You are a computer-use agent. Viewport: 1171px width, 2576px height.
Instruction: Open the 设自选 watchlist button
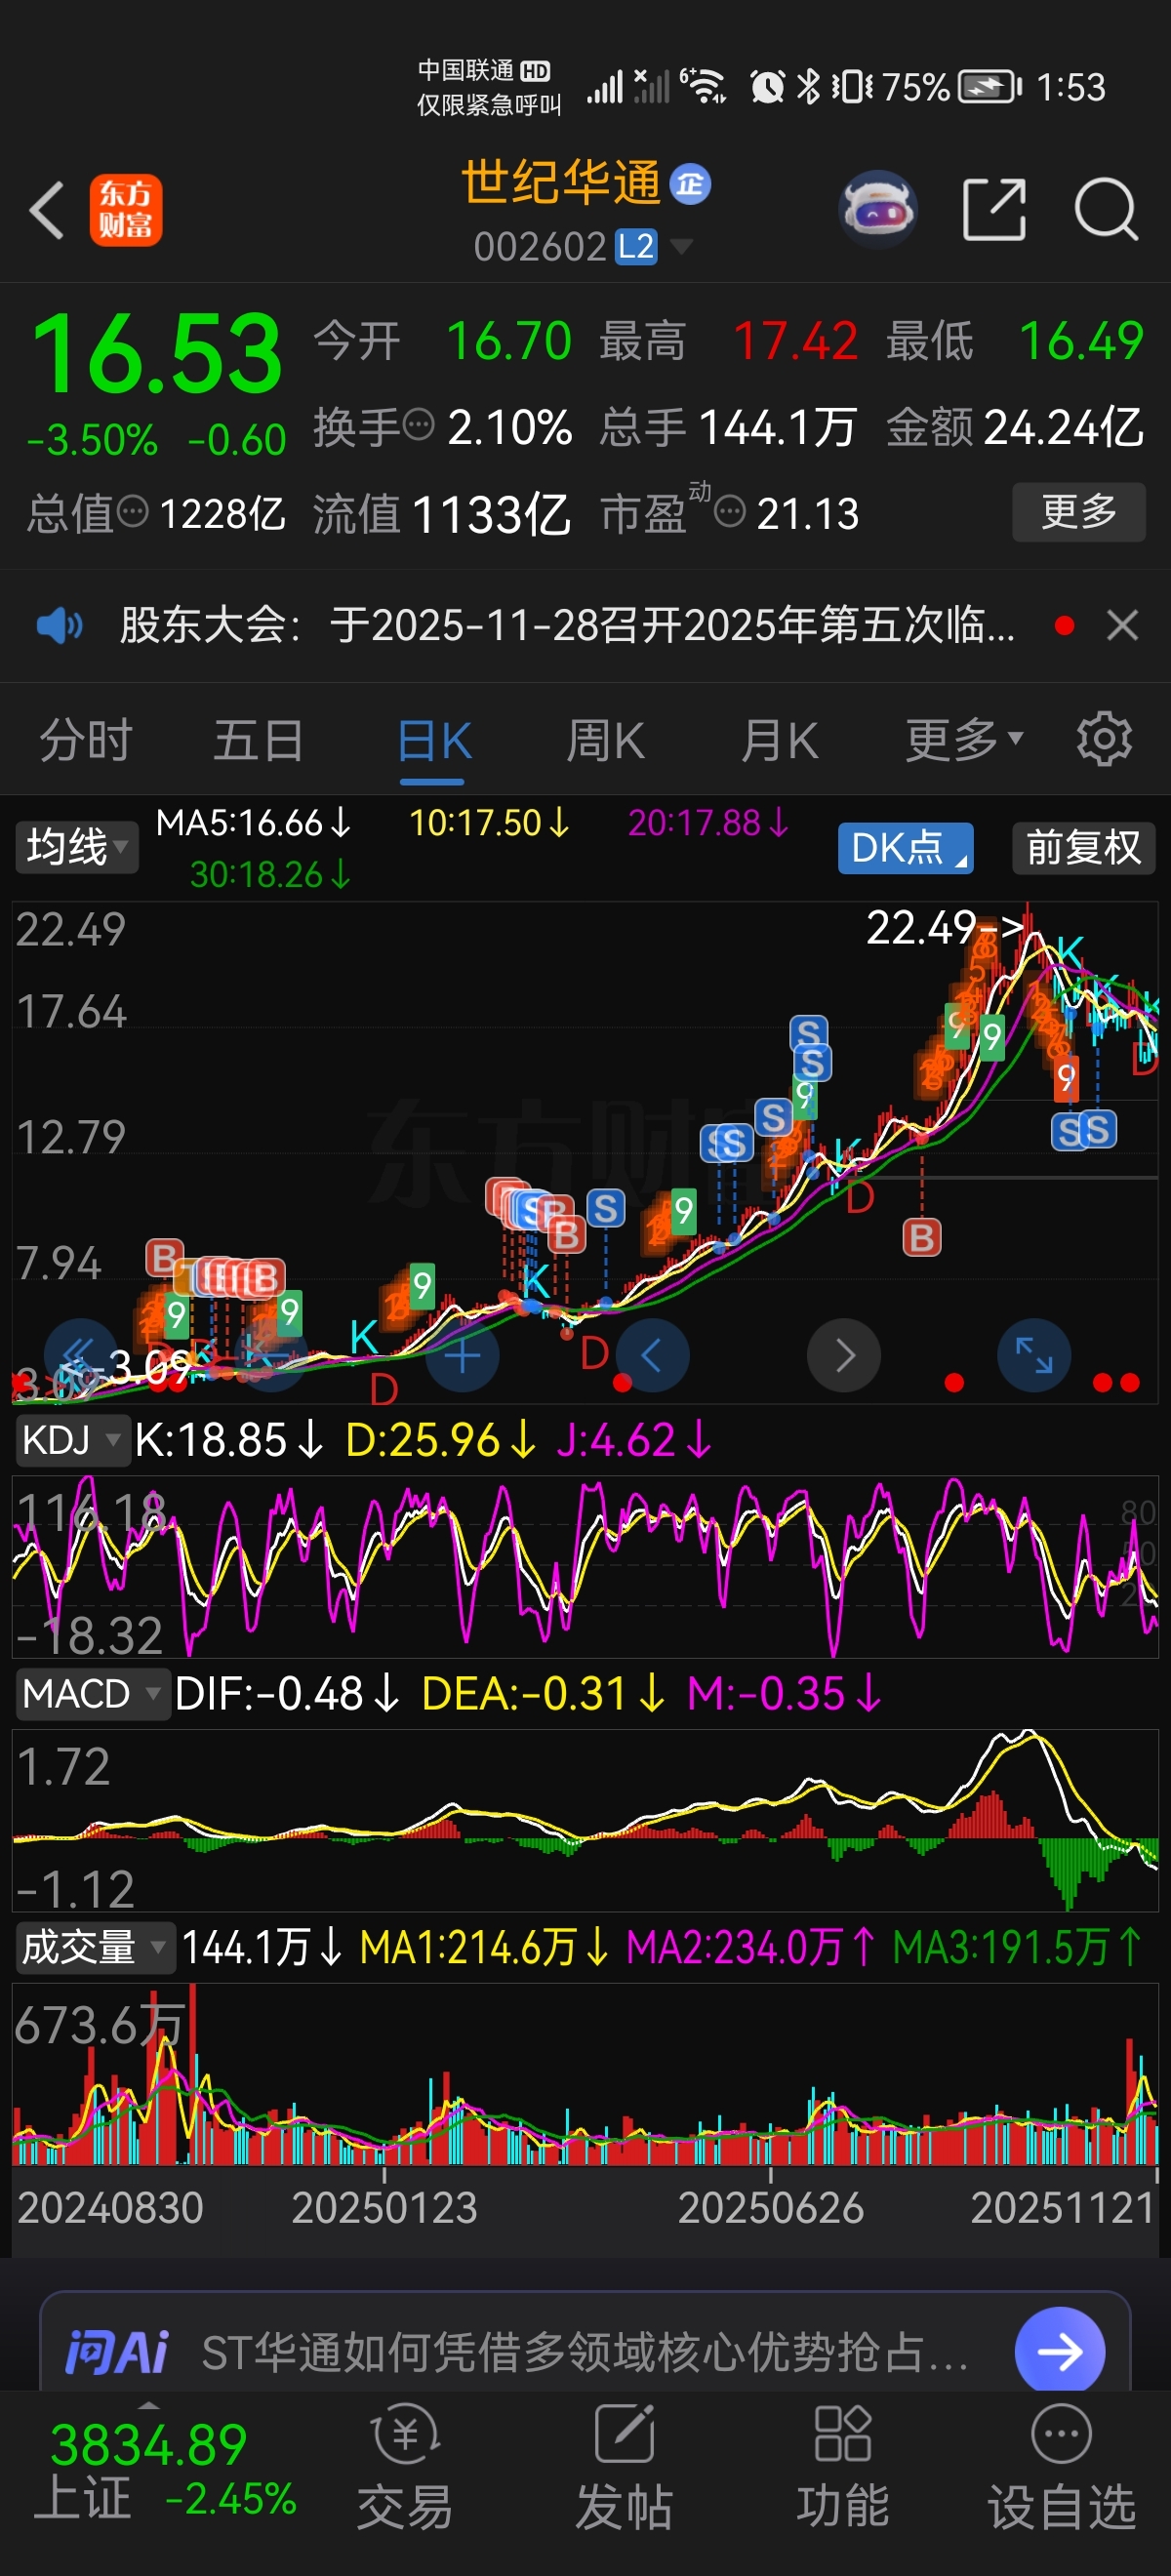click(x=1061, y=2468)
